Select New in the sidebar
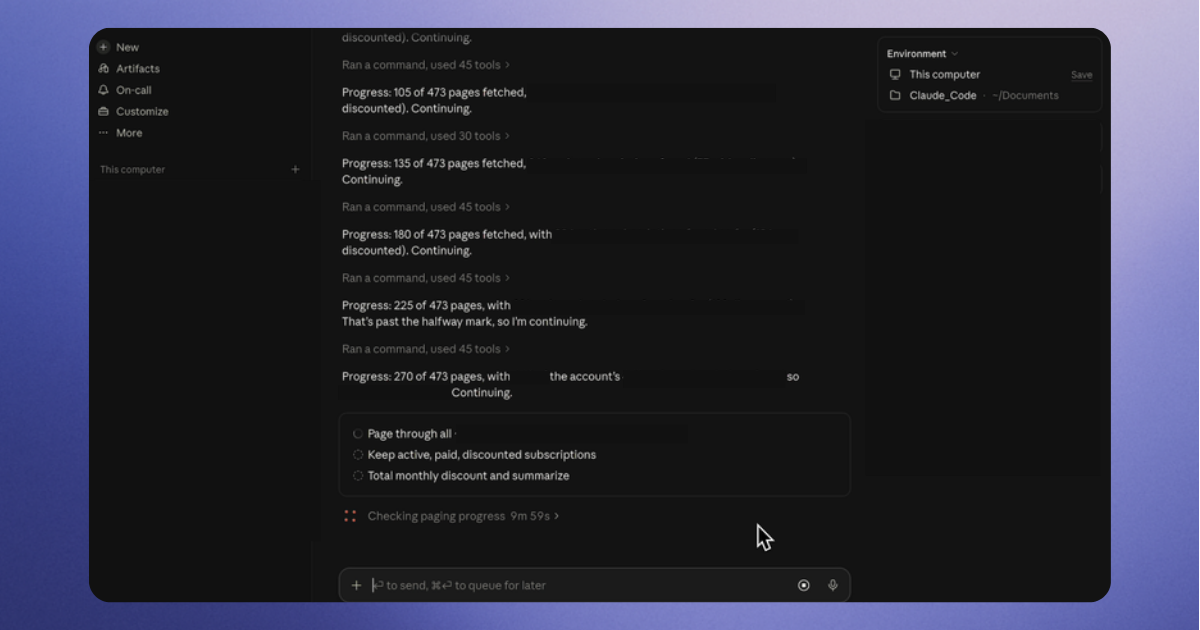This screenshot has width=1200, height=630. (127, 47)
